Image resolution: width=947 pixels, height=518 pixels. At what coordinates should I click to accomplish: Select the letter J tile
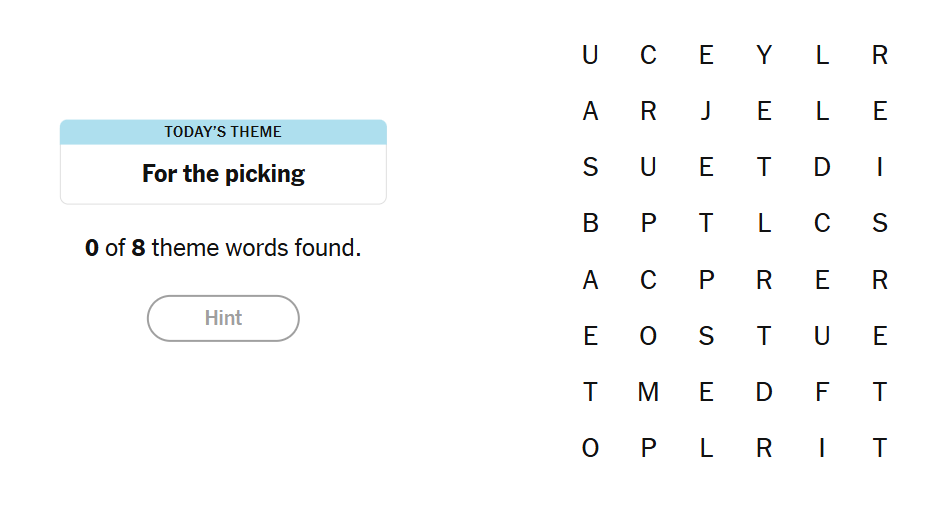(706, 112)
